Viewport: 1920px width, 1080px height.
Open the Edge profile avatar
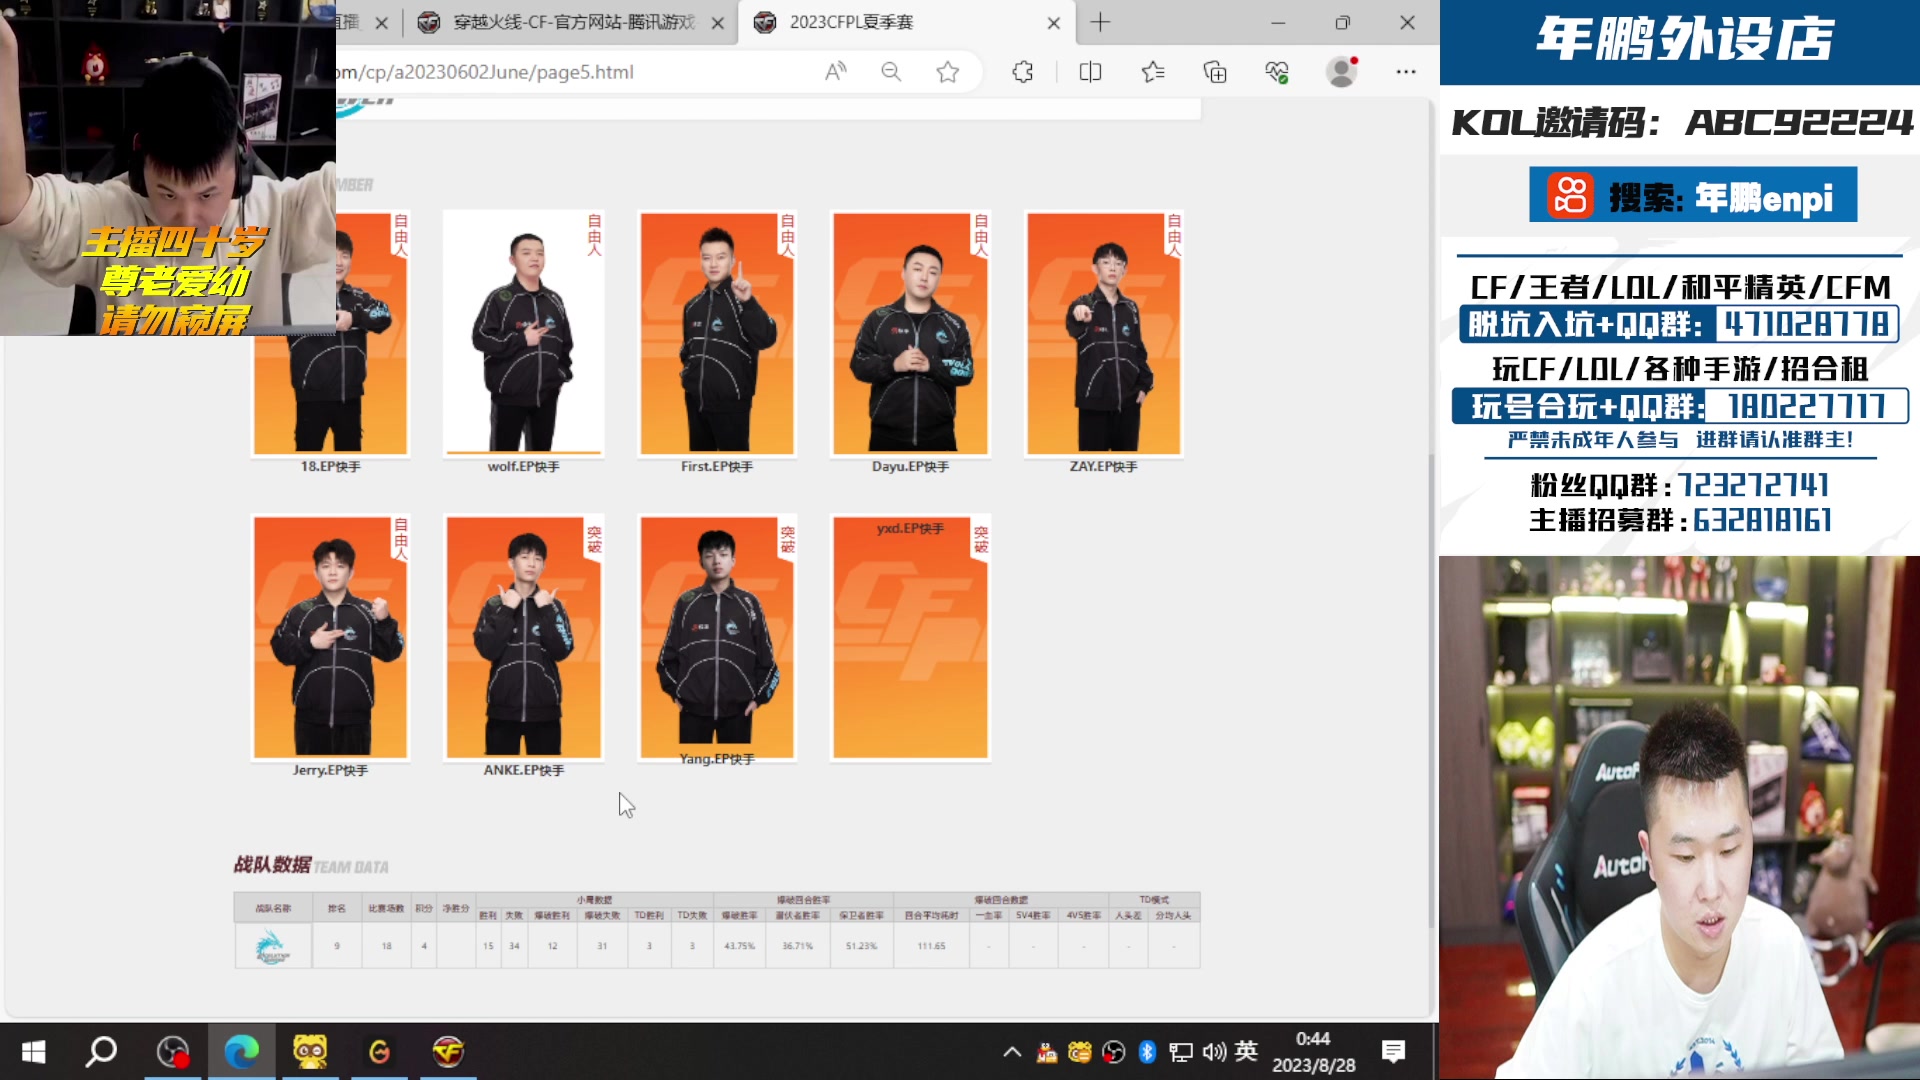[1341, 72]
